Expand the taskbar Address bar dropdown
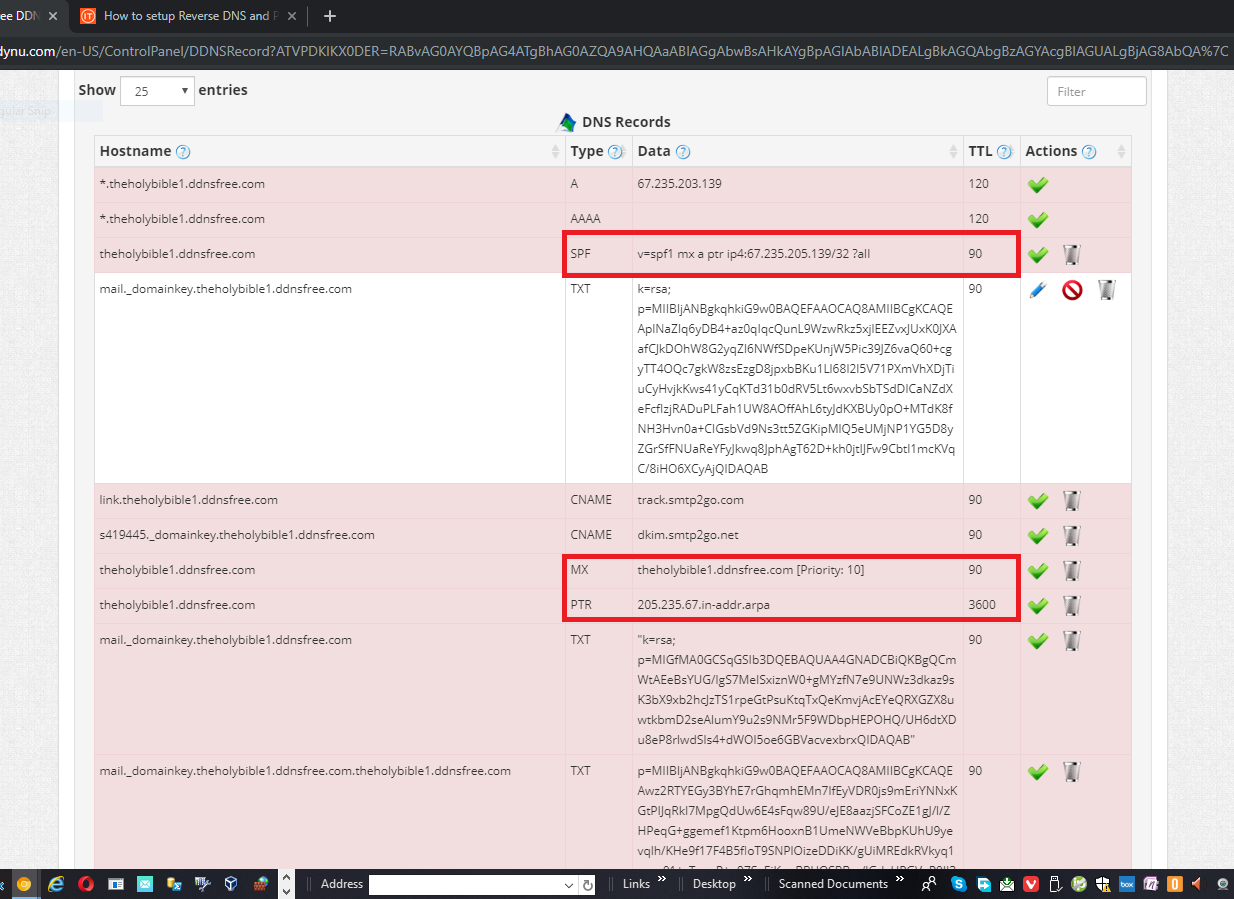The height and width of the screenshot is (899, 1234). tap(569, 885)
